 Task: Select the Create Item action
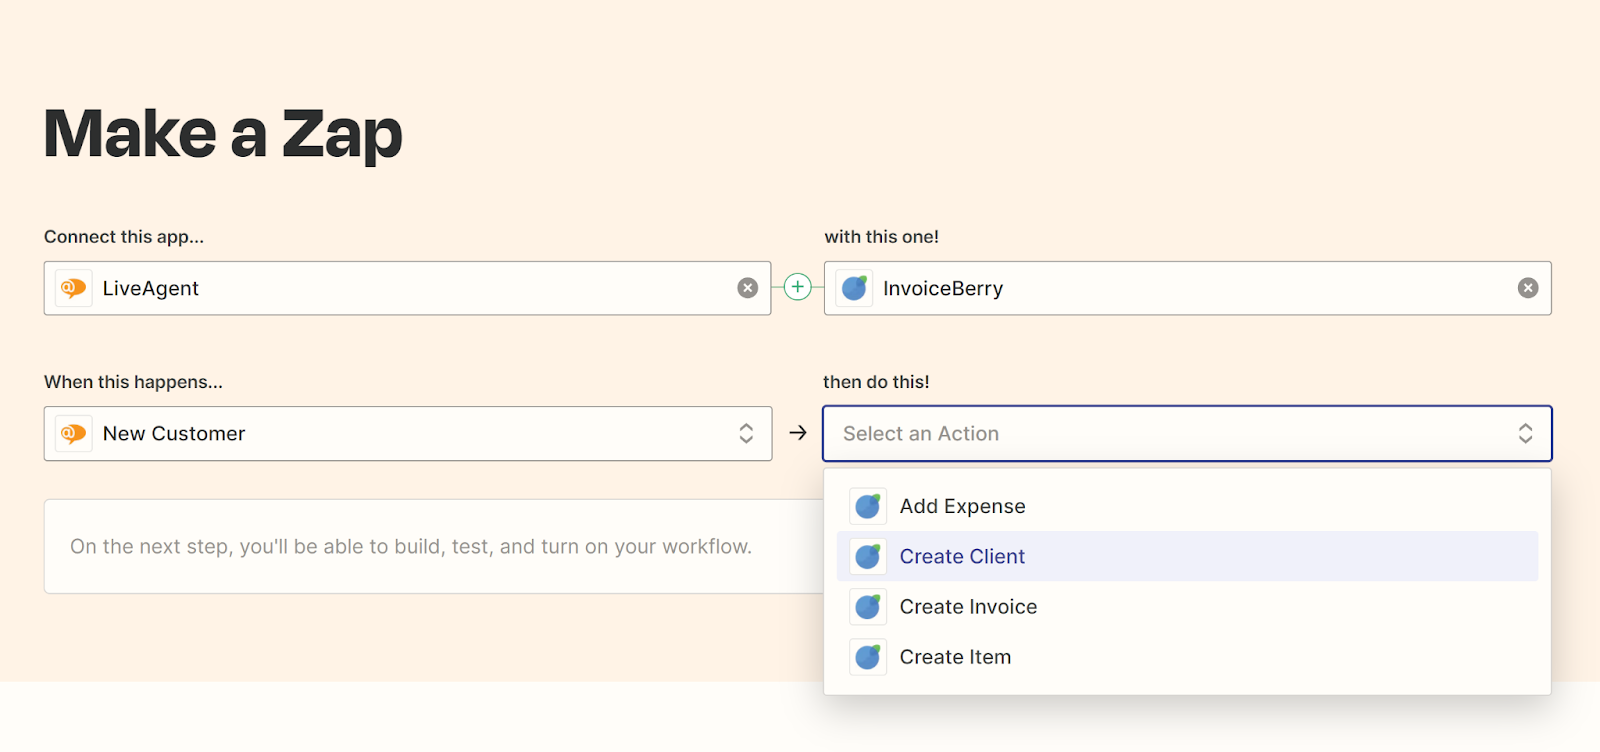click(955, 657)
